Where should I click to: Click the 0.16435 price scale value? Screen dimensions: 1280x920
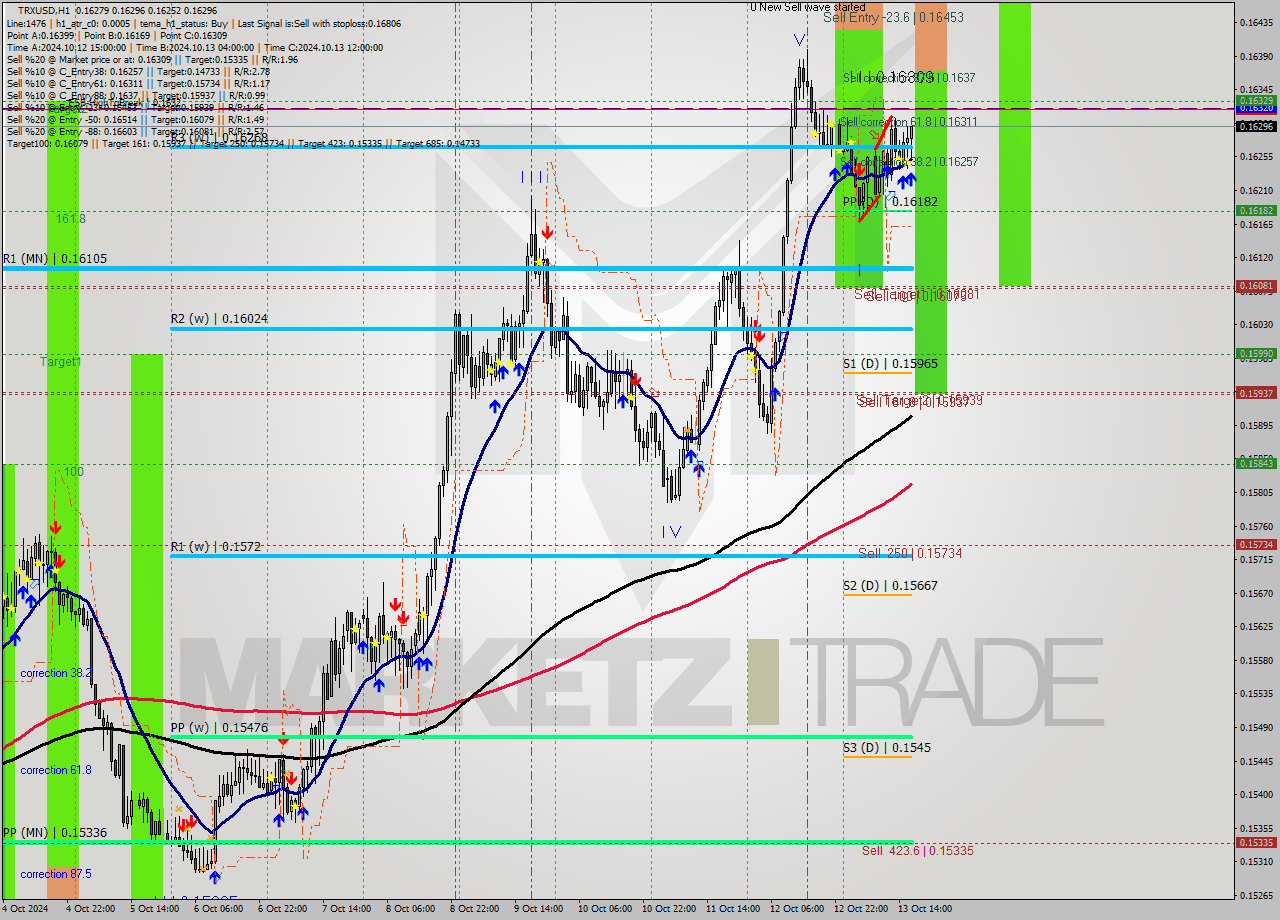tap(1256, 22)
